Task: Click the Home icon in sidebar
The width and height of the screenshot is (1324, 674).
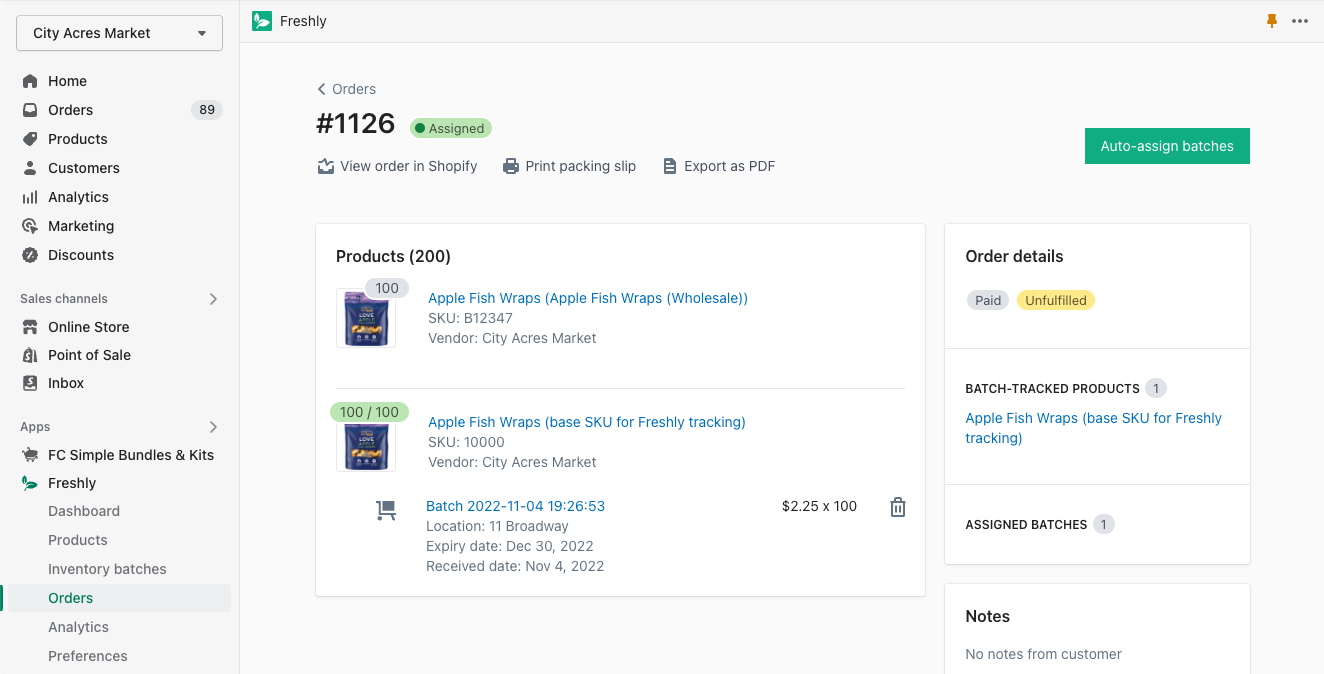Action: pyautogui.click(x=30, y=81)
